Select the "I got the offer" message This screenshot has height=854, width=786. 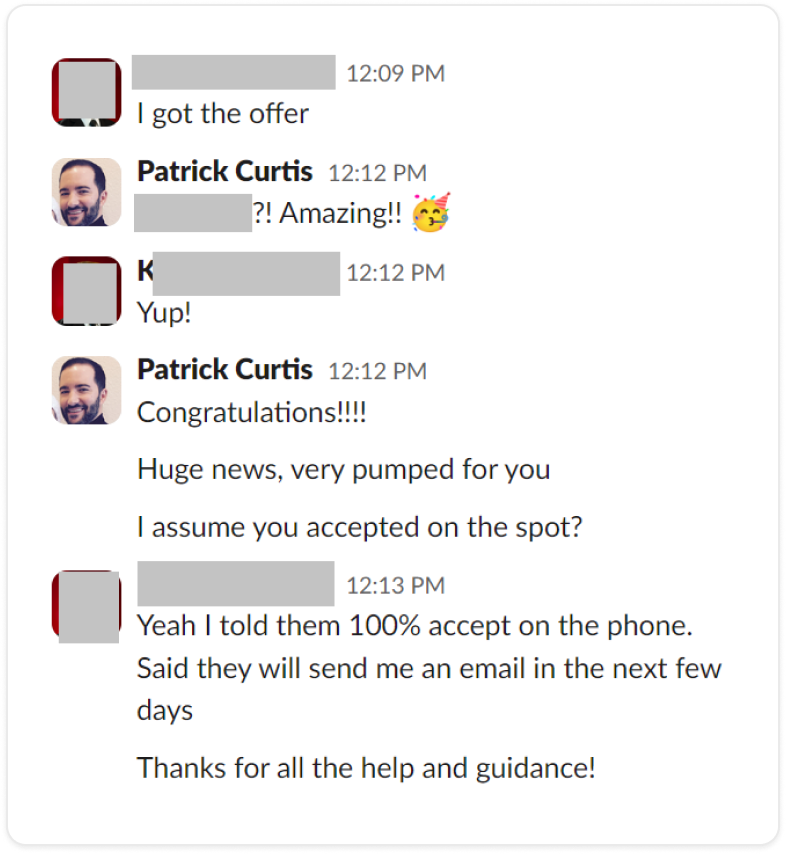(x=223, y=114)
